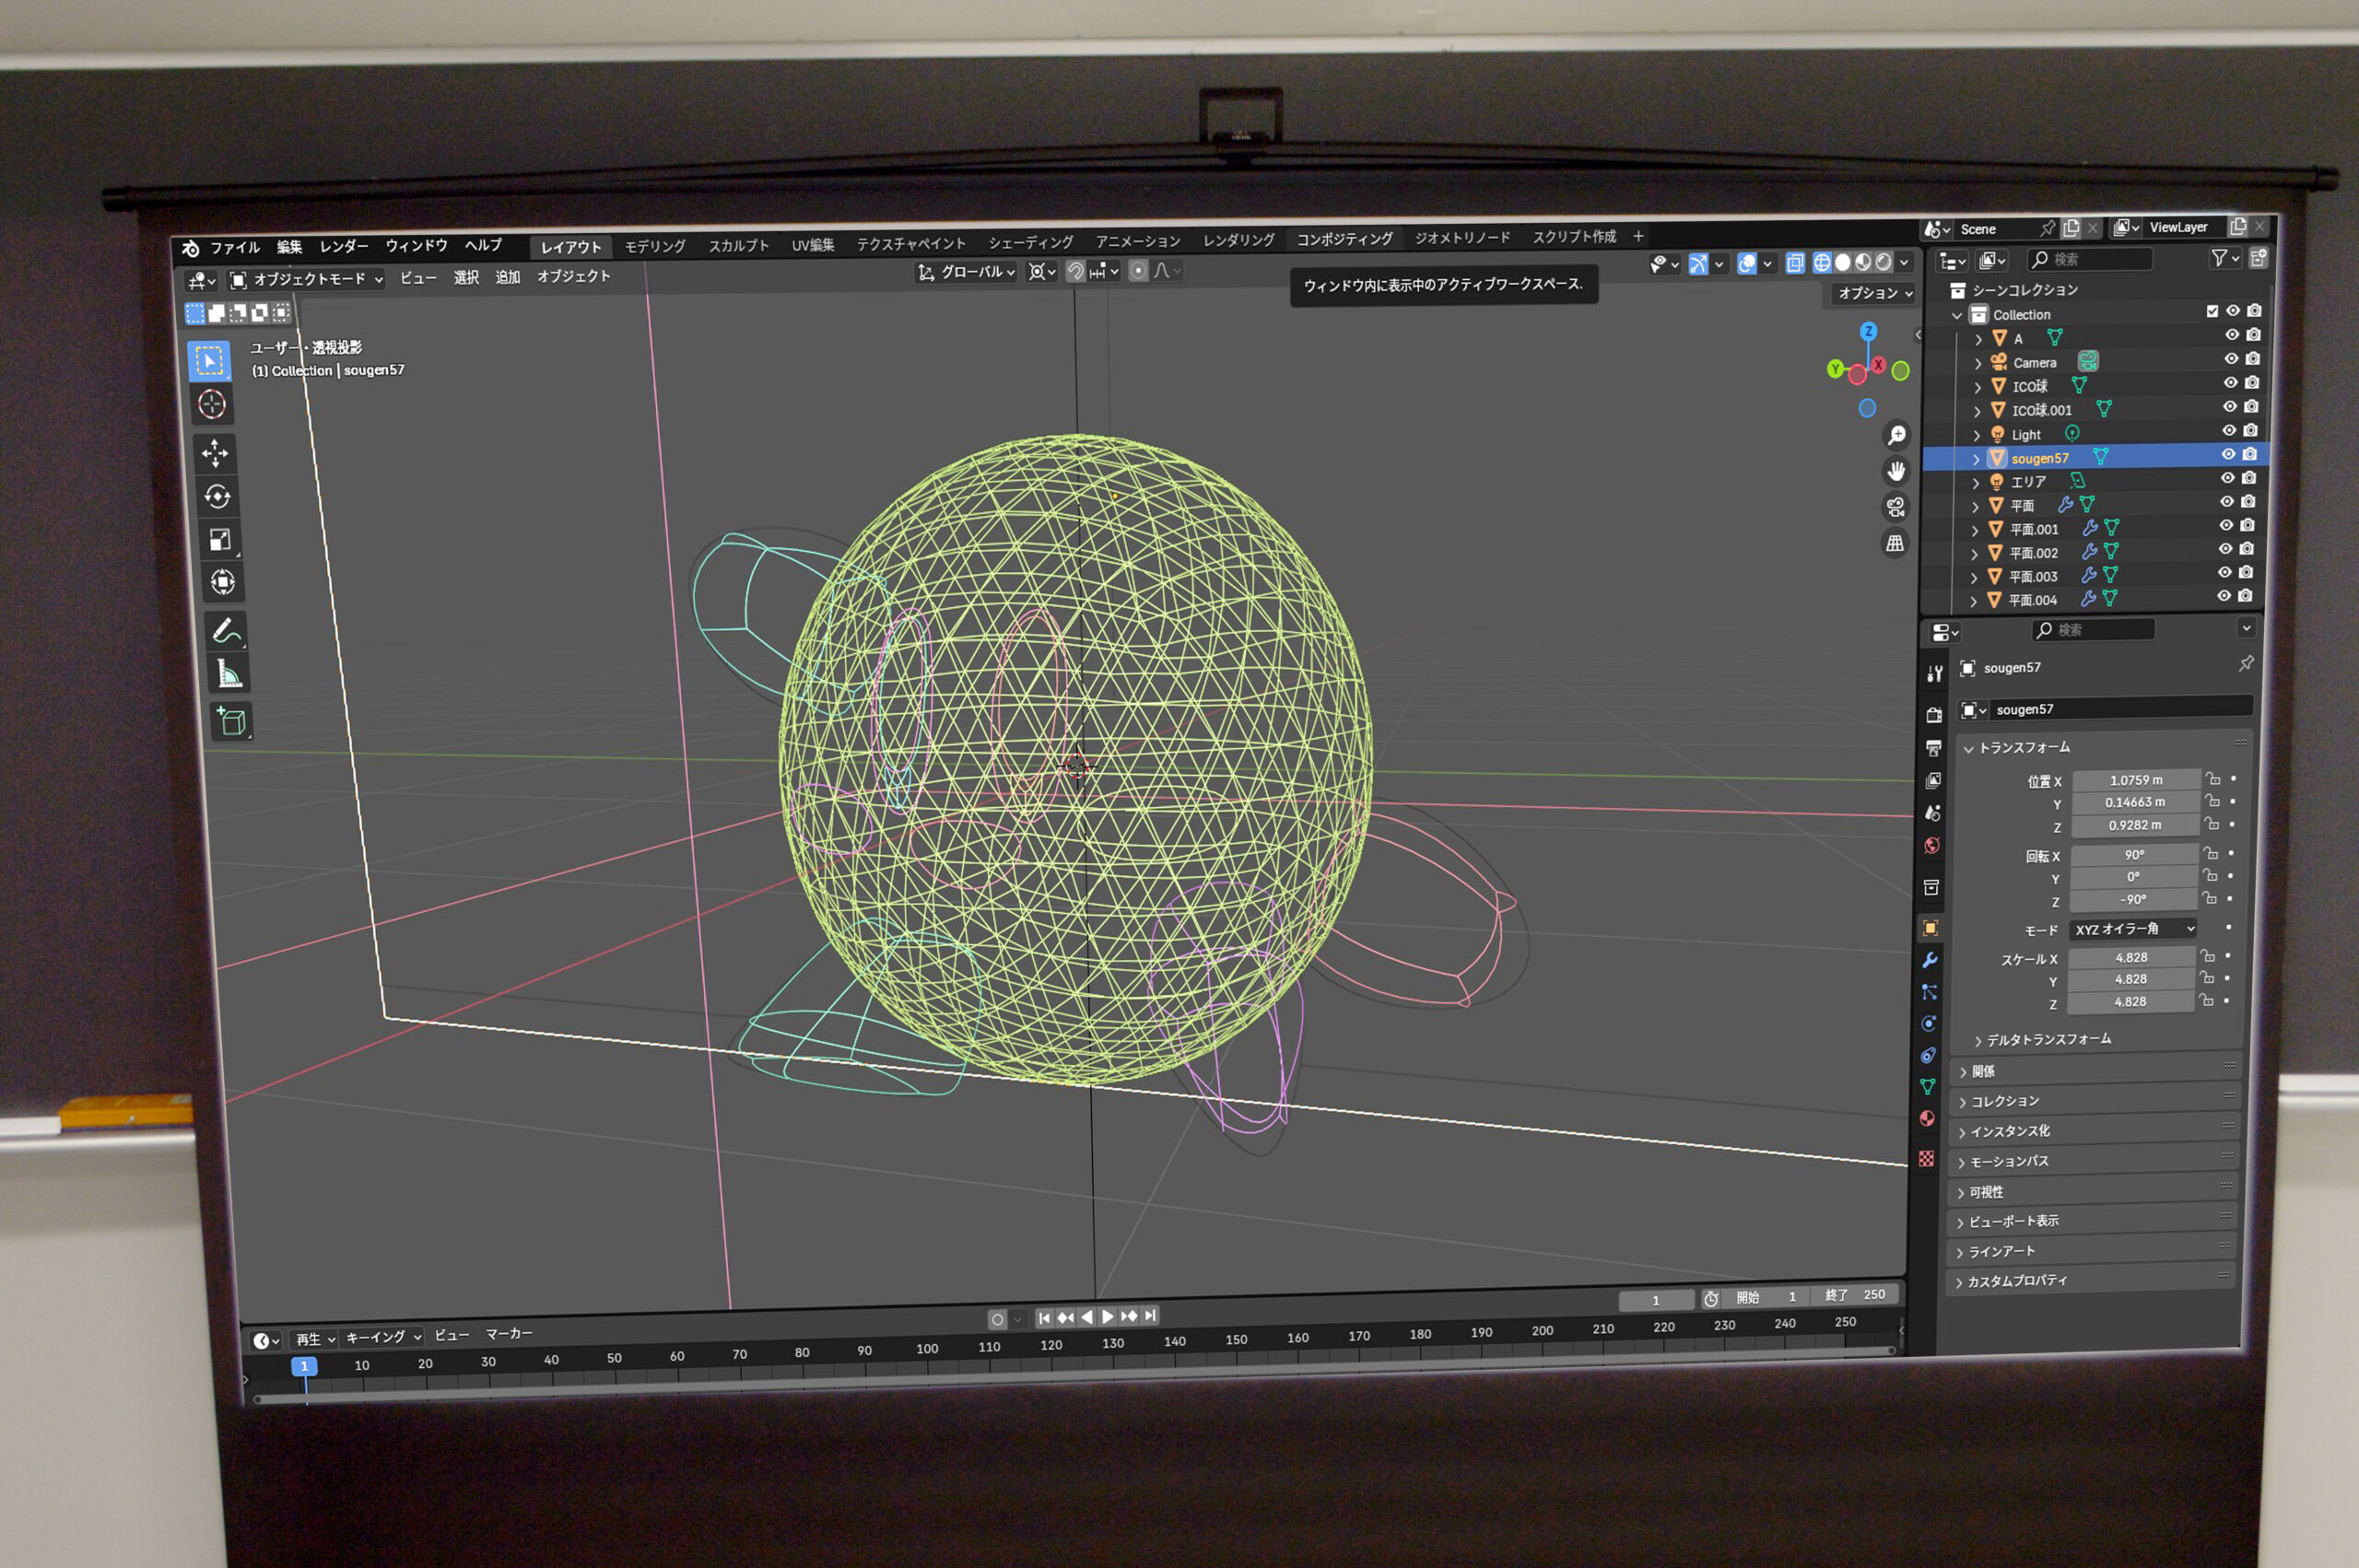Select the Scale tool
This screenshot has width=2359, height=1568.
(x=220, y=540)
